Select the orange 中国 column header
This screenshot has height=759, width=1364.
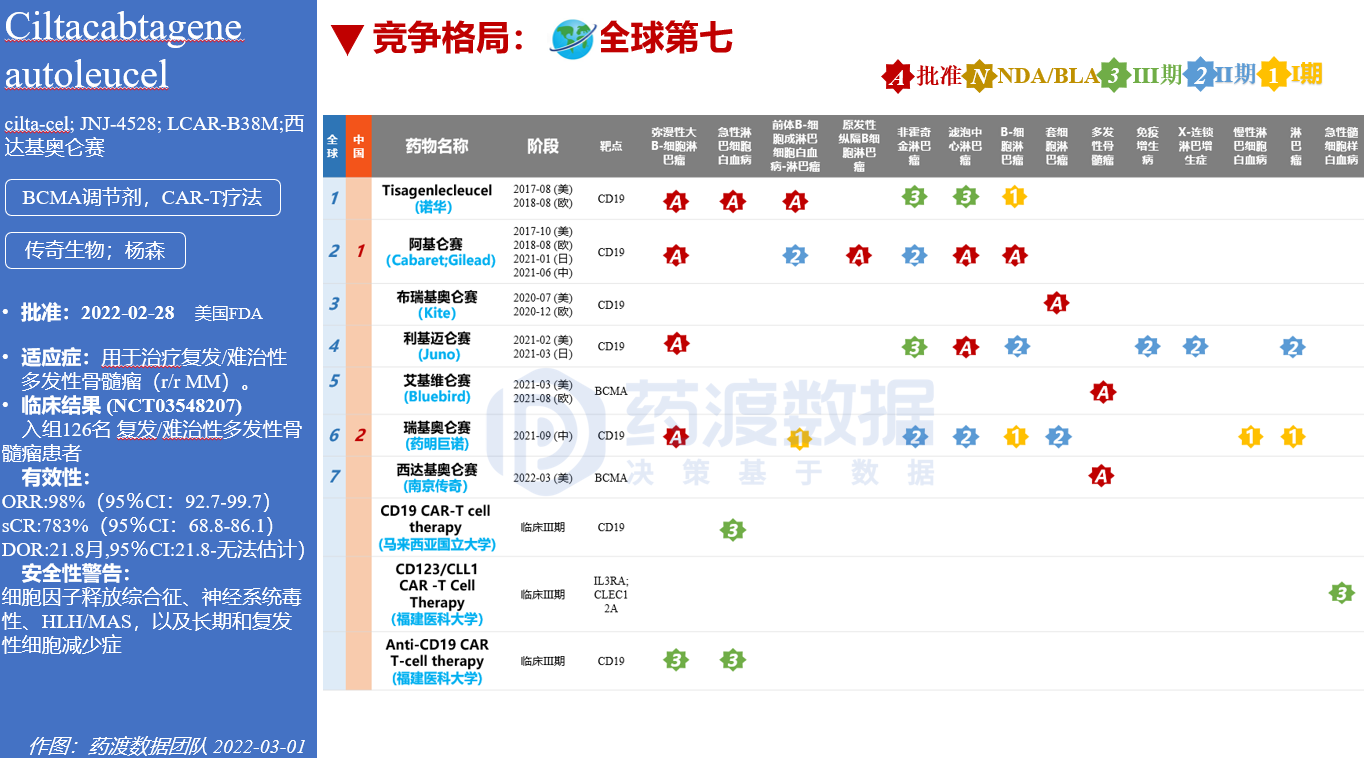(x=358, y=146)
